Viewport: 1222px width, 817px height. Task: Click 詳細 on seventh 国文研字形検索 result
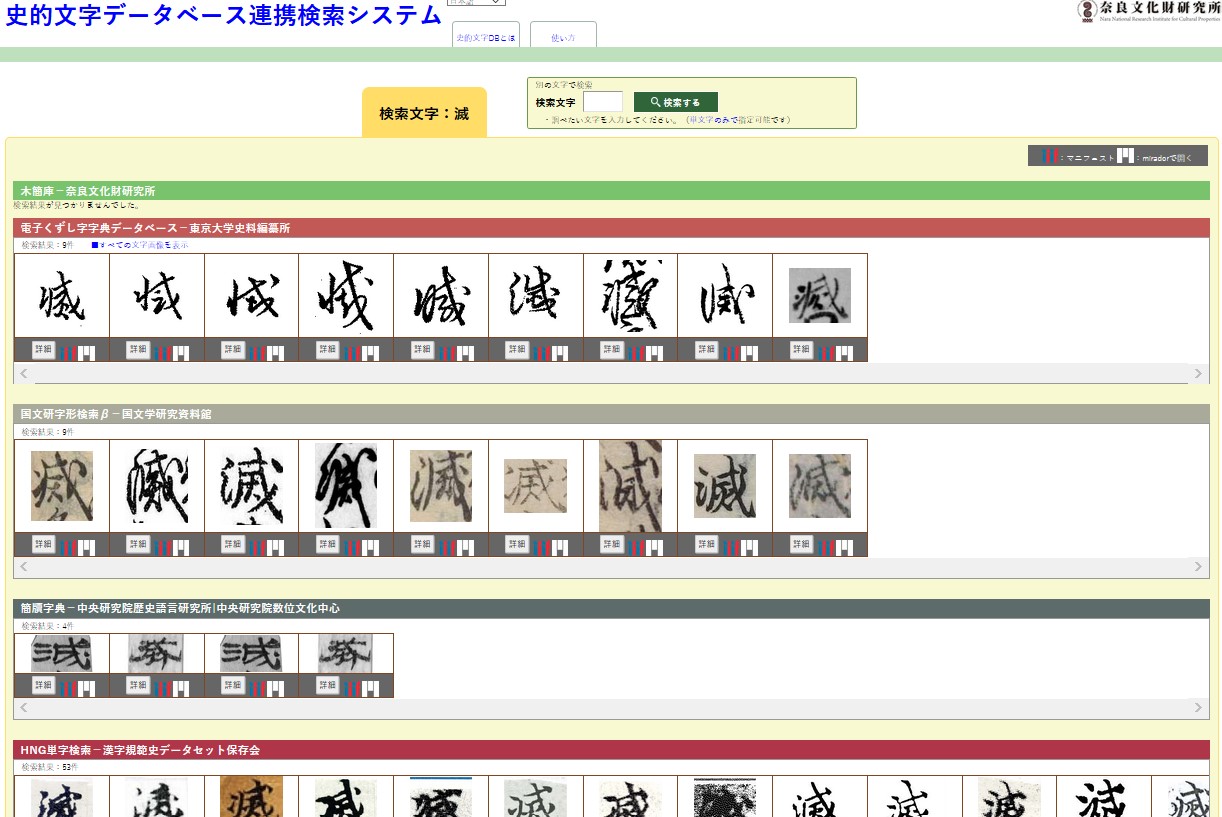[x=611, y=544]
